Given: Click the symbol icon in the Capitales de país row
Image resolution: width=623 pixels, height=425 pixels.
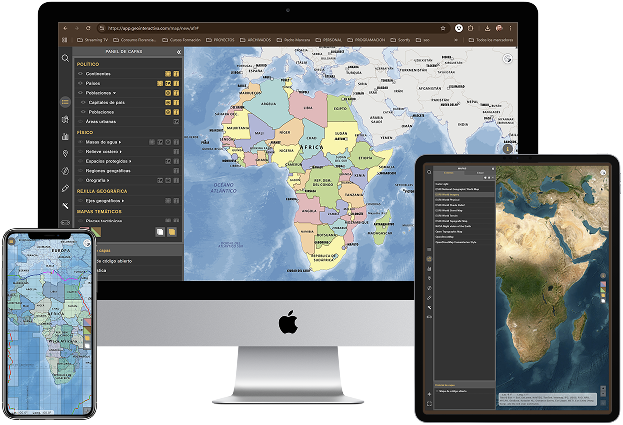Looking at the screenshot, I should click(x=168, y=102).
